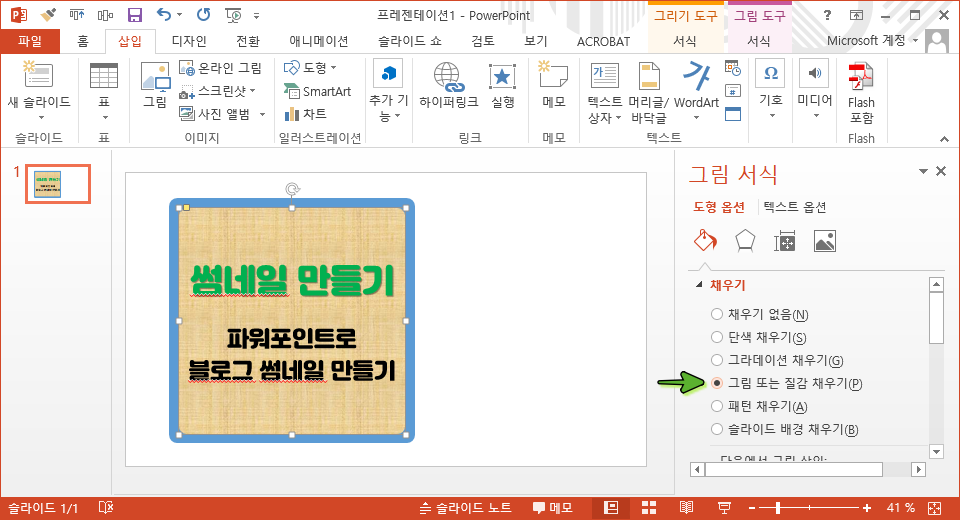Start slide show from status bar
The height and width of the screenshot is (520, 960).
[724, 508]
